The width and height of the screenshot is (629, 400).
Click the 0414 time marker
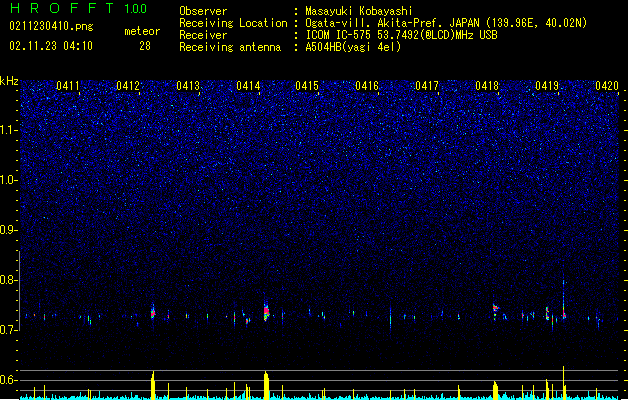coord(248,86)
